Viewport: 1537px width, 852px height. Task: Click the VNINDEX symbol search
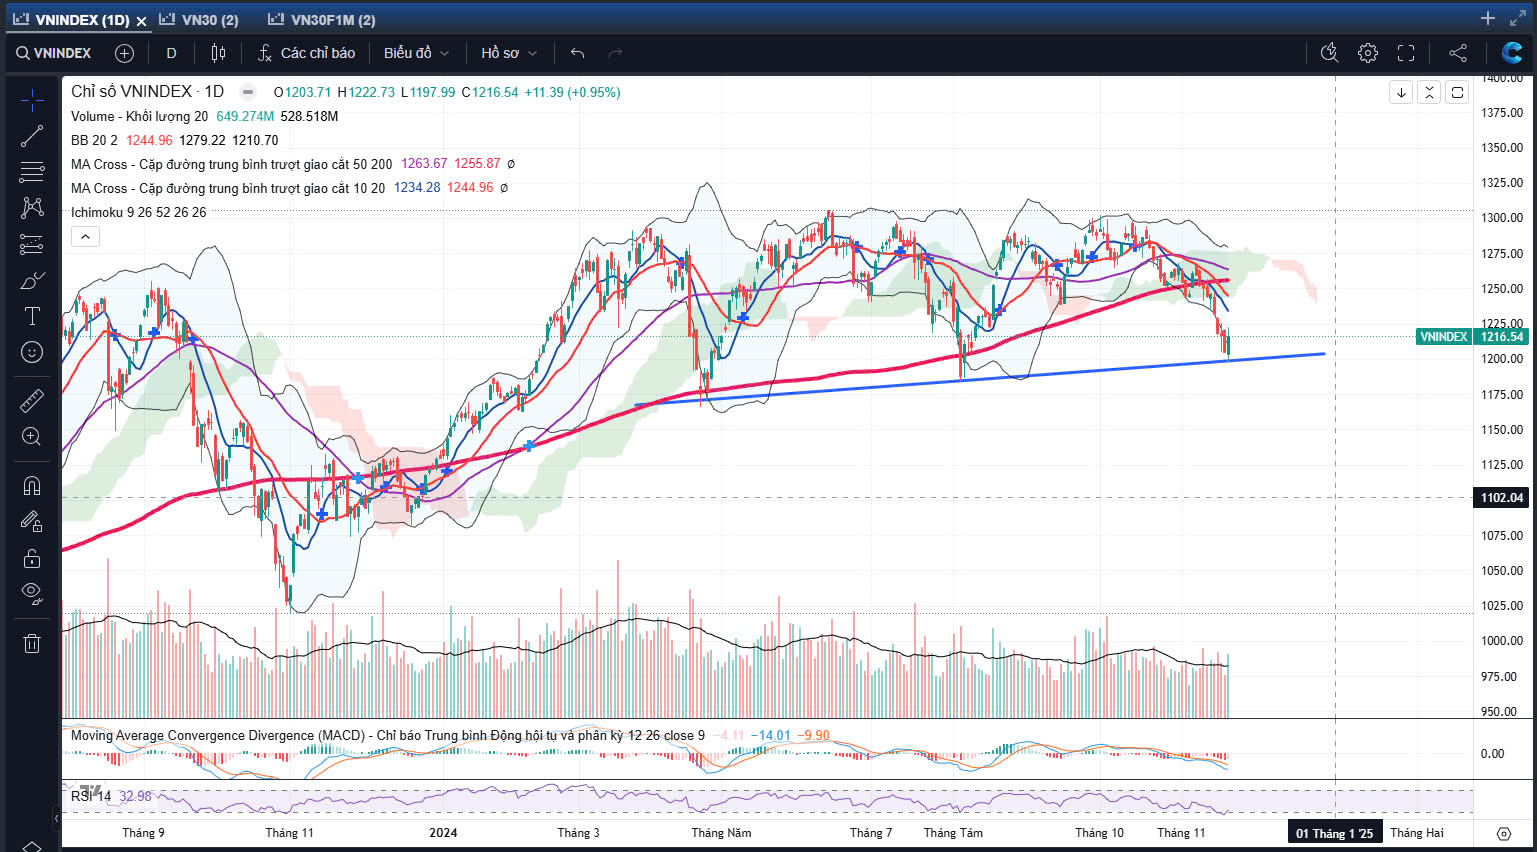click(x=54, y=53)
